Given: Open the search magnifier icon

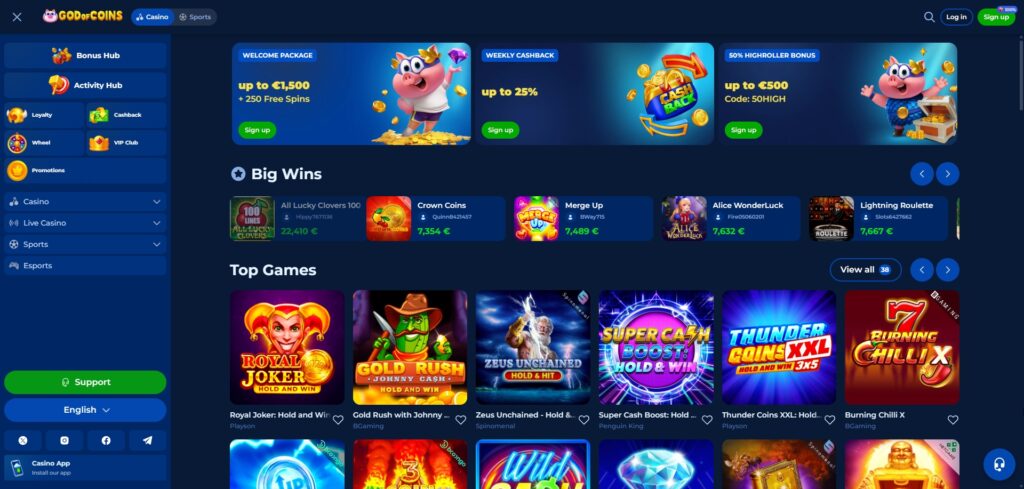Looking at the screenshot, I should click(929, 17).
